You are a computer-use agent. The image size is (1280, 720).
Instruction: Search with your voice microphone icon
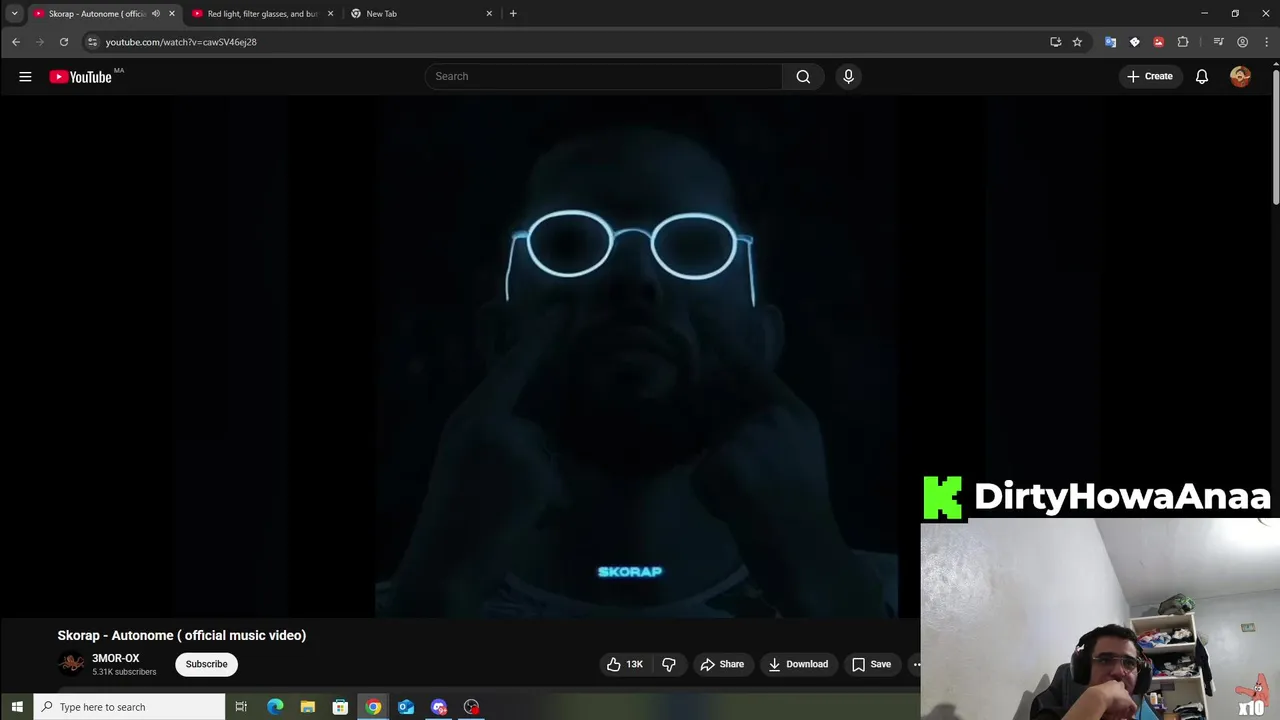[x=848, y=76]
